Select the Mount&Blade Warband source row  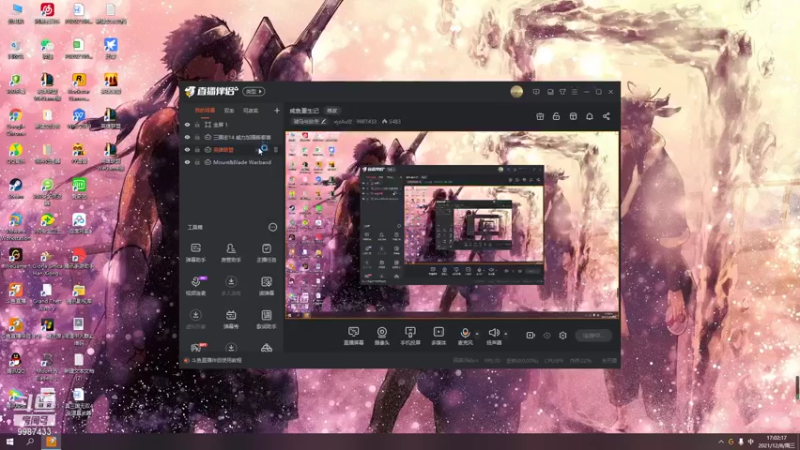point(230,162)
